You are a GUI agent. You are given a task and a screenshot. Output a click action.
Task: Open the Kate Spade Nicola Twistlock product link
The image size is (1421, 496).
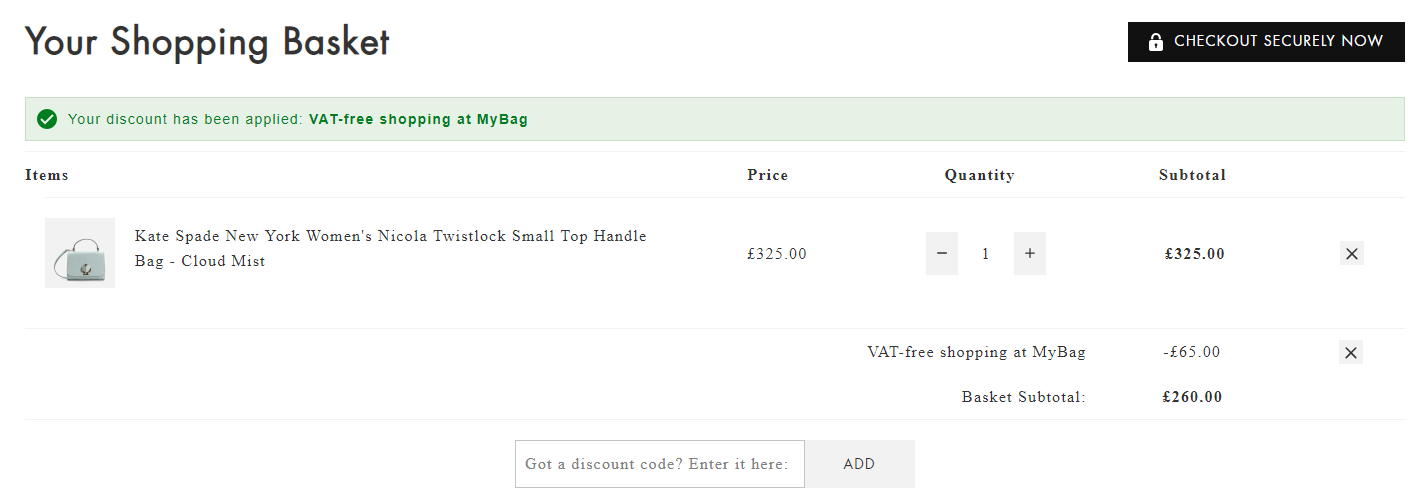(x=391, y=249)
